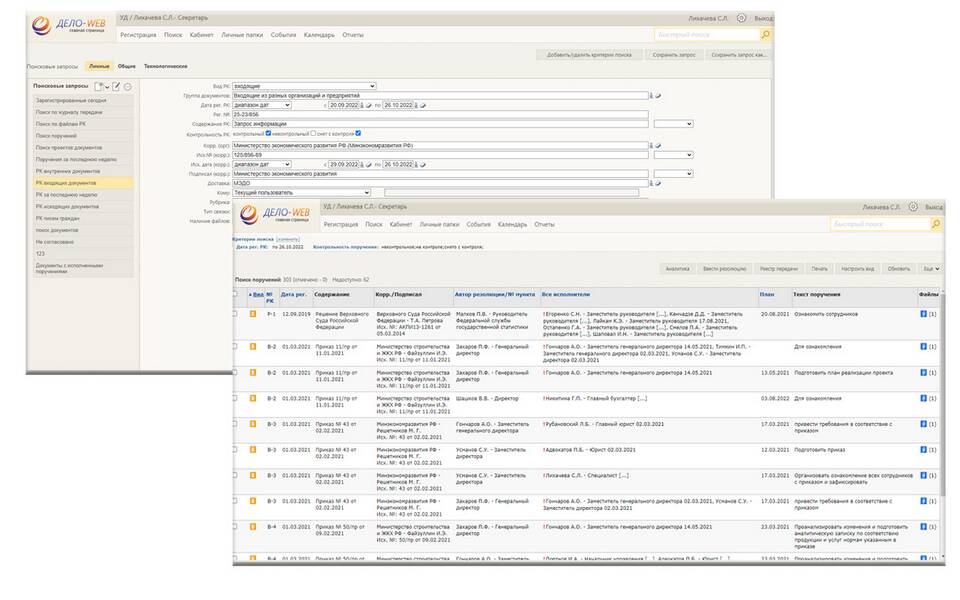
Task: Create new search query icon in sidebar
Action: (x=99, y=87)
